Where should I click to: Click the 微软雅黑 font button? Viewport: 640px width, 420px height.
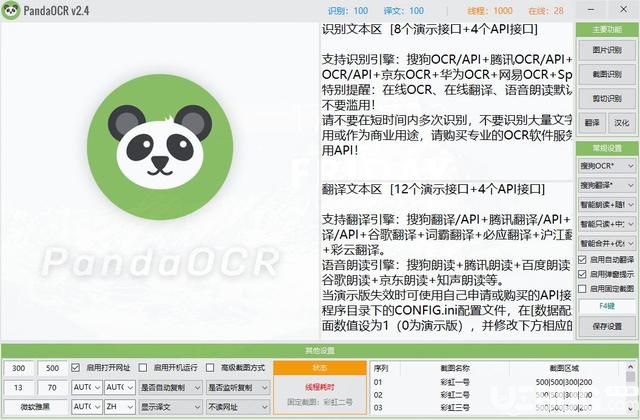pyautogui.click(x=35, y=407)
